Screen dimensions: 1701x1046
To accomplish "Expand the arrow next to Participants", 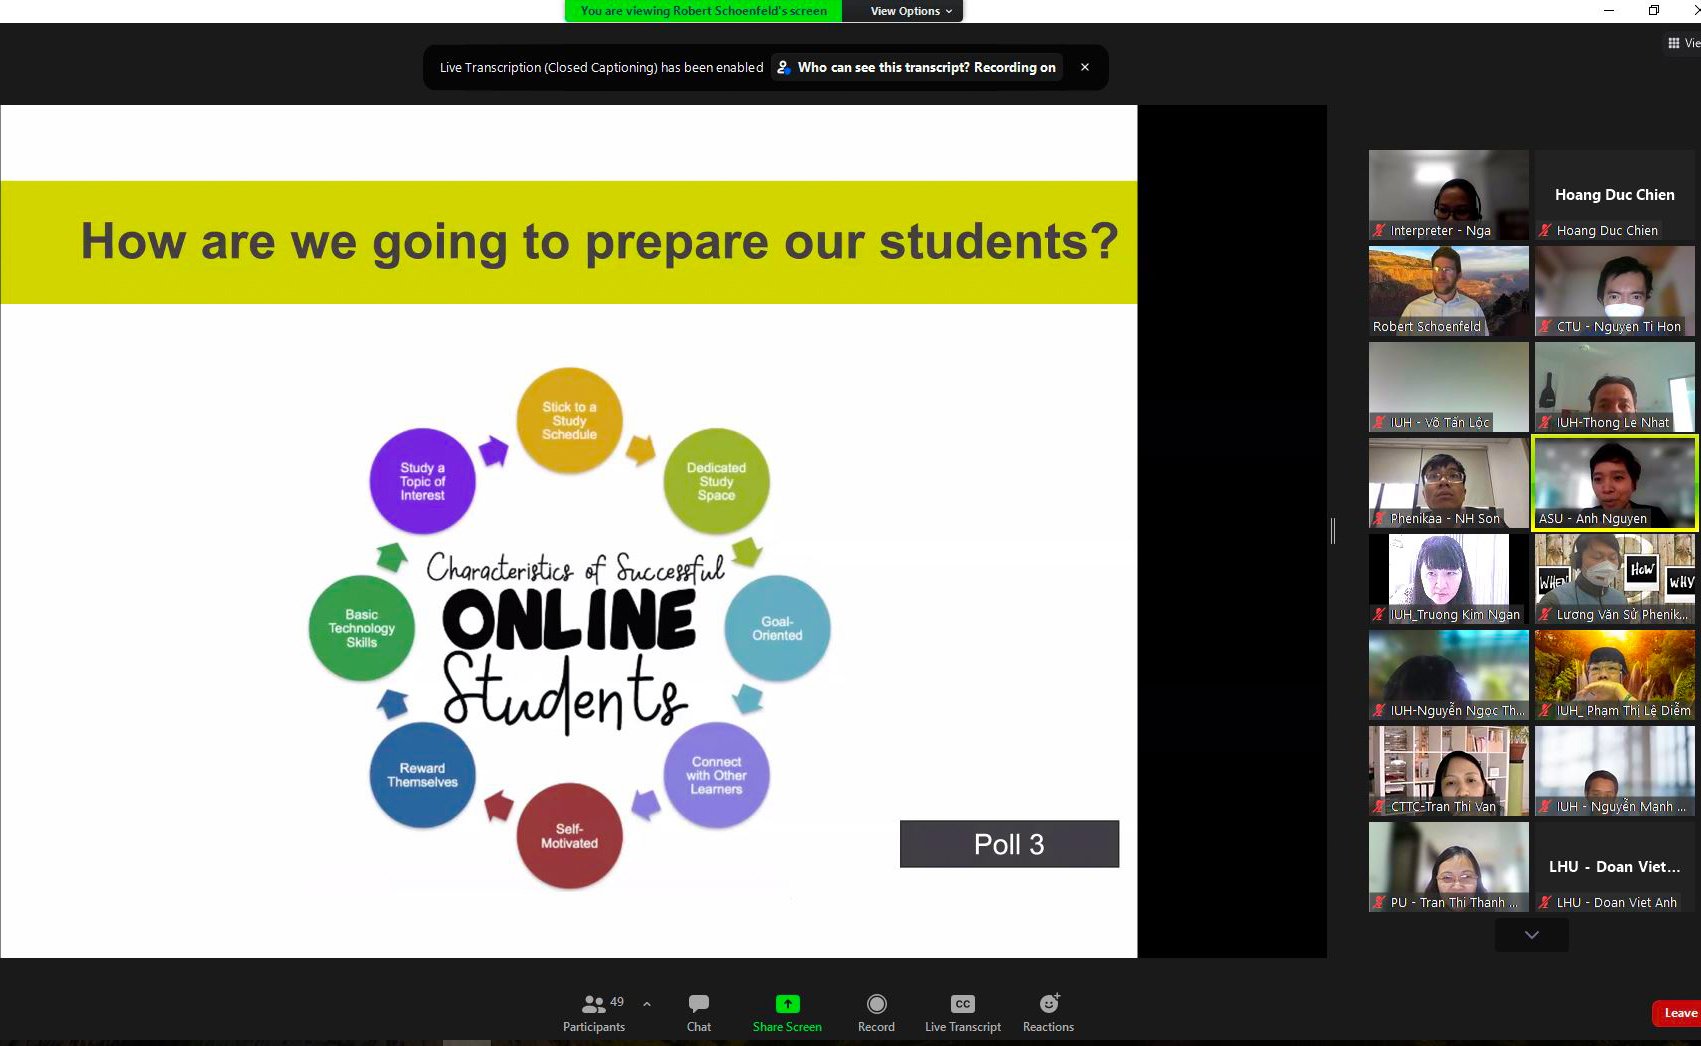I will (x=647, y=1004).
